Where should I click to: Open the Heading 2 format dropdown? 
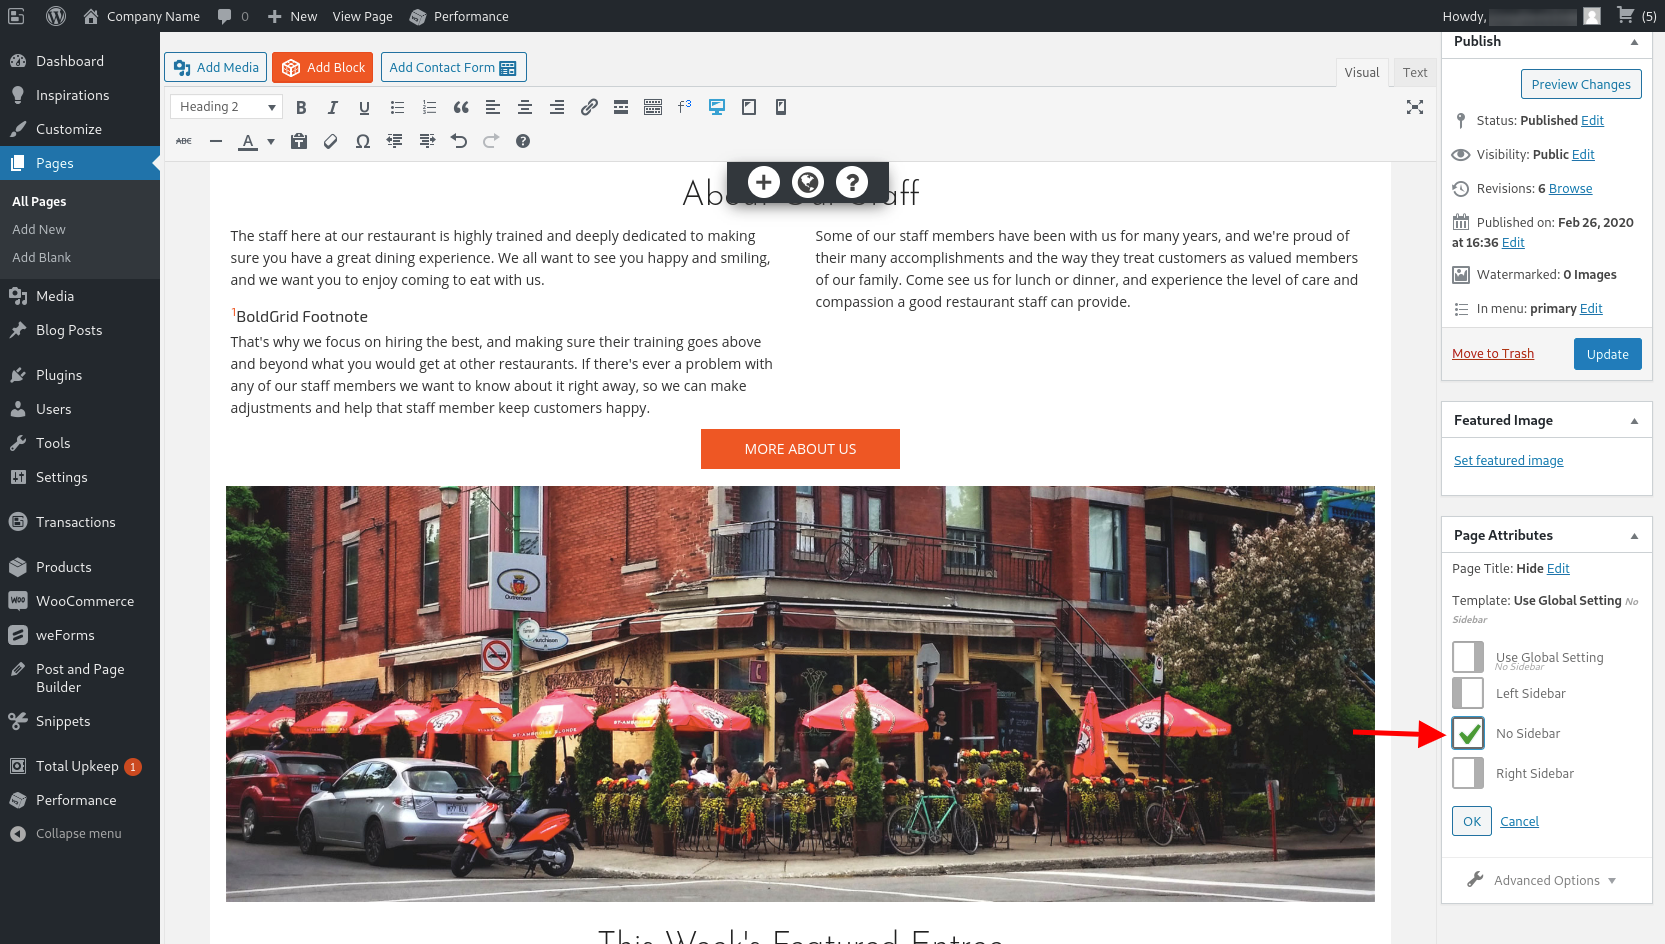225,106
